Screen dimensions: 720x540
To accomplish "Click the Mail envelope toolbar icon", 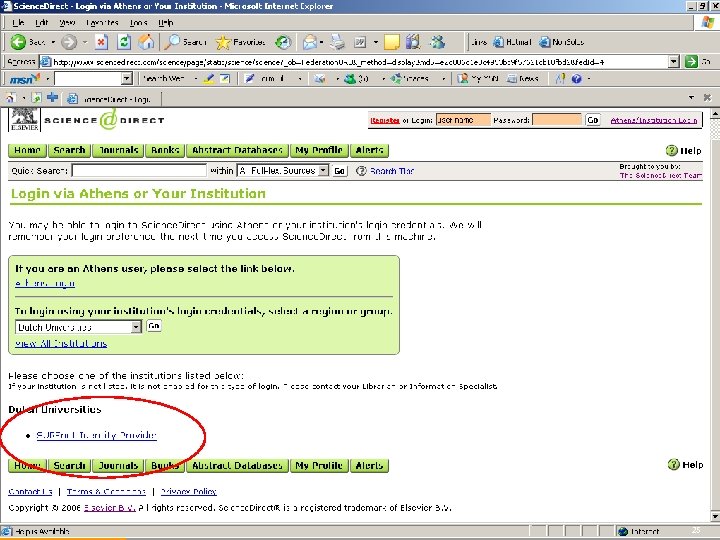I will coord(309,42).
